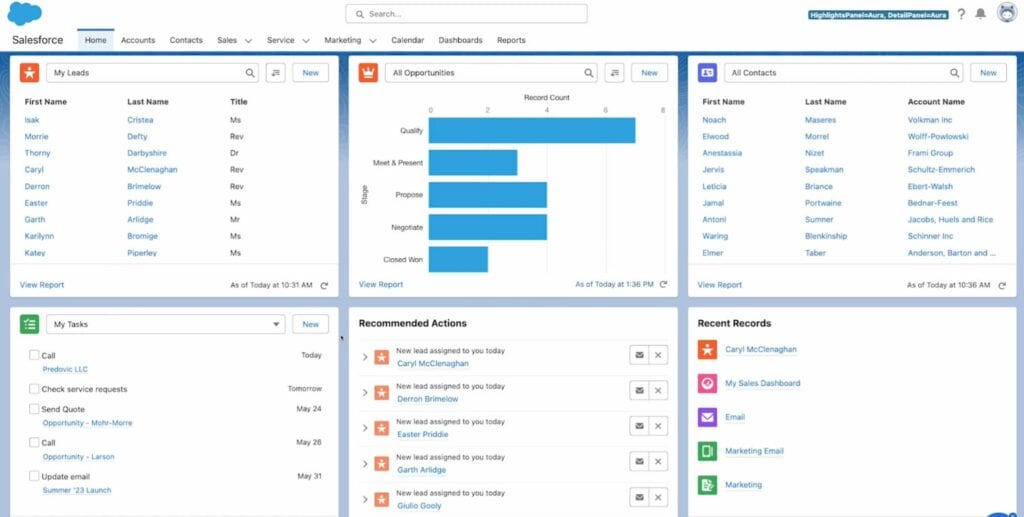Check the Check service requests task
The height and width of the screenshot is (517, 1024).
(34, 389)
